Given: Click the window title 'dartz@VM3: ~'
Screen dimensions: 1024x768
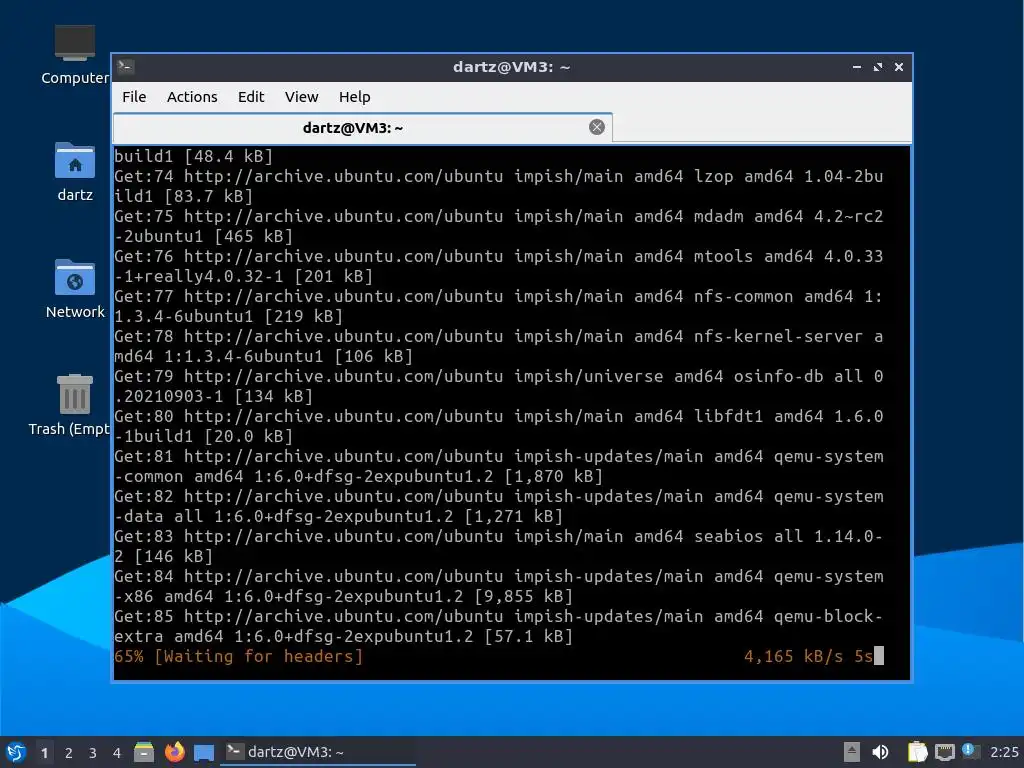Looking at the screenshot, I should point(511,67).
